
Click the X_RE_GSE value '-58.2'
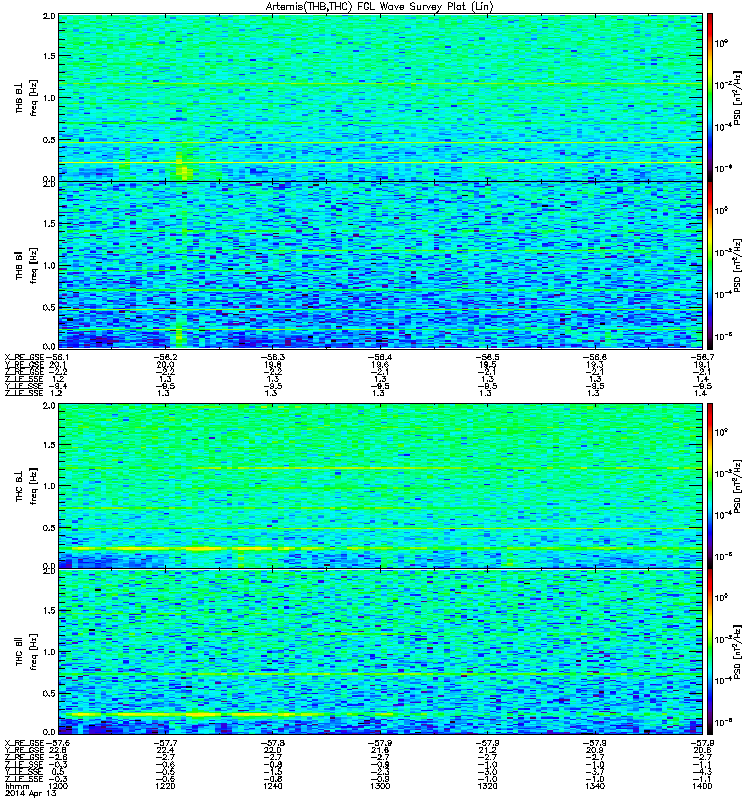(x=165, y=357)
